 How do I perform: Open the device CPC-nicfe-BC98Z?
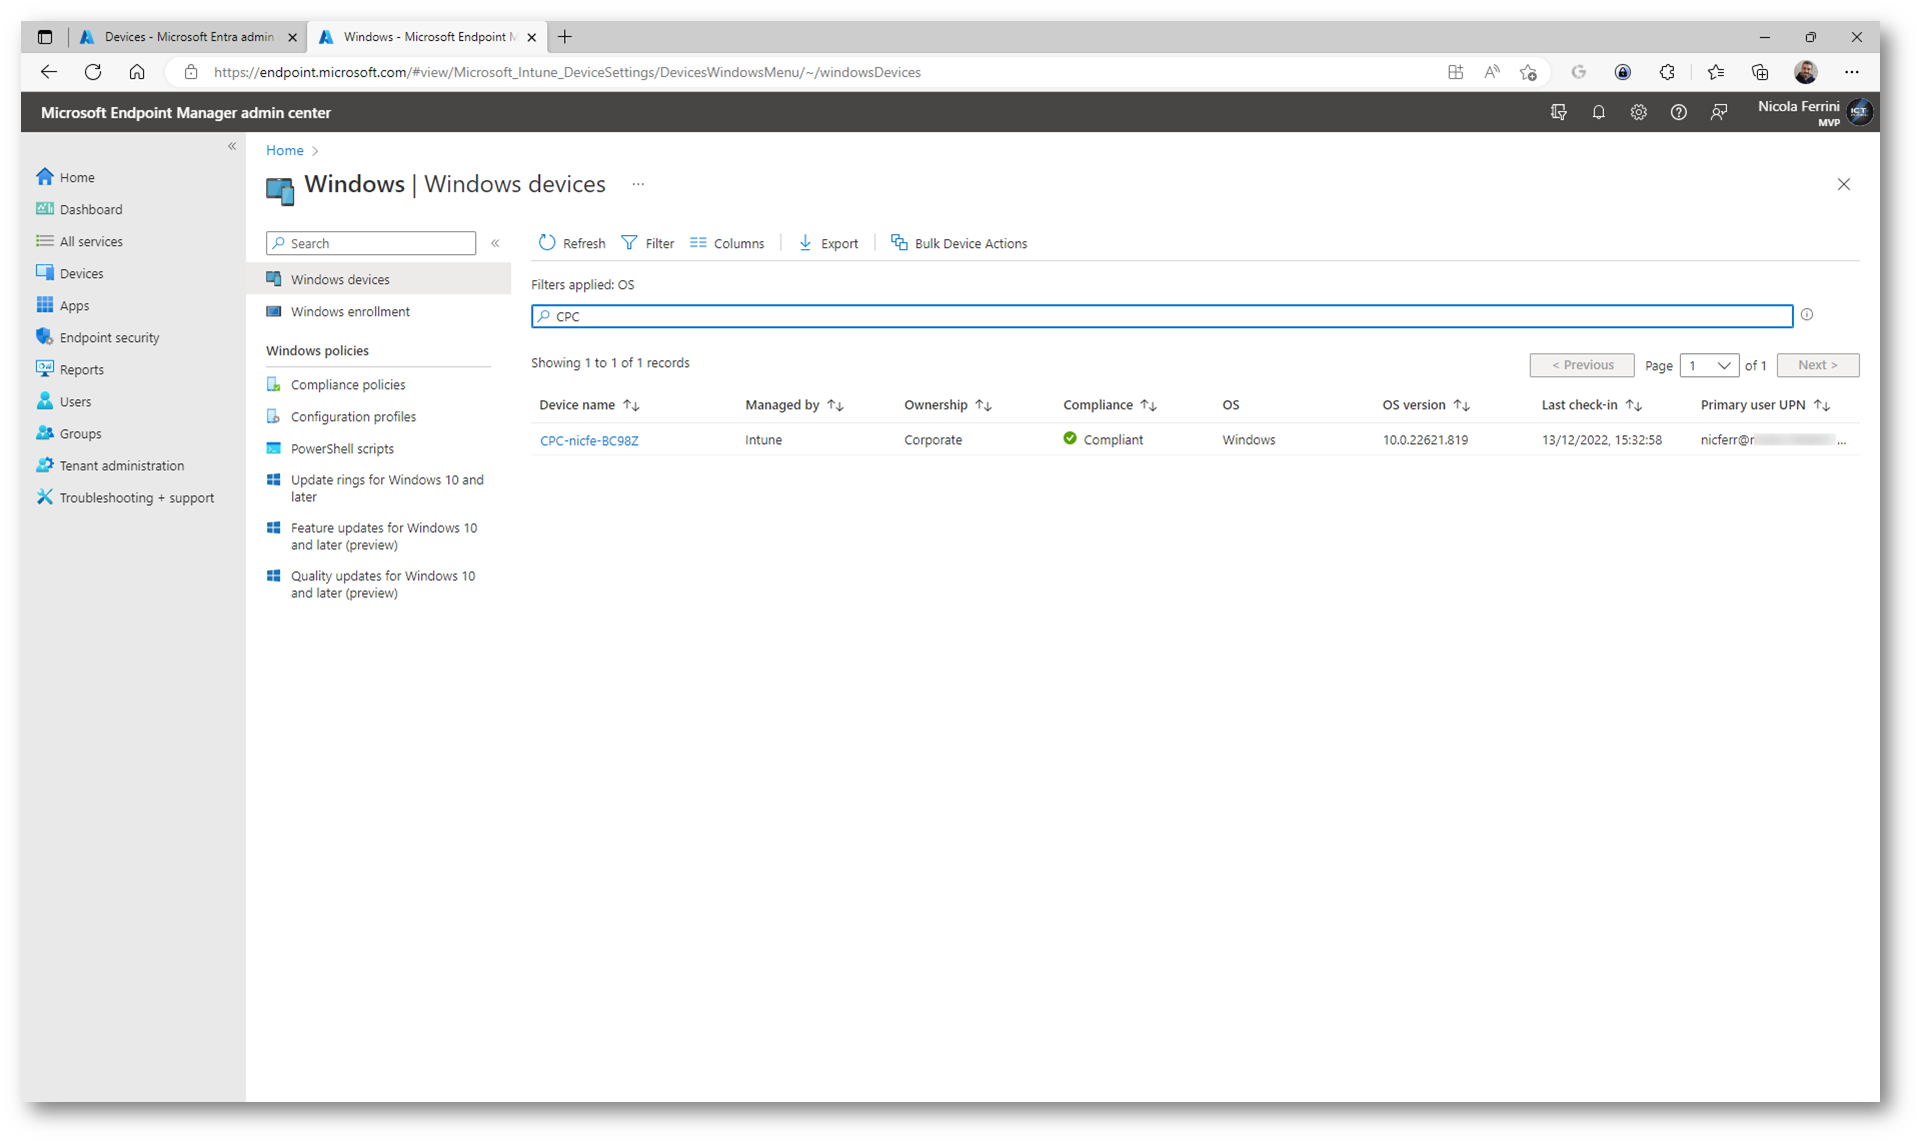click(589, 441)
